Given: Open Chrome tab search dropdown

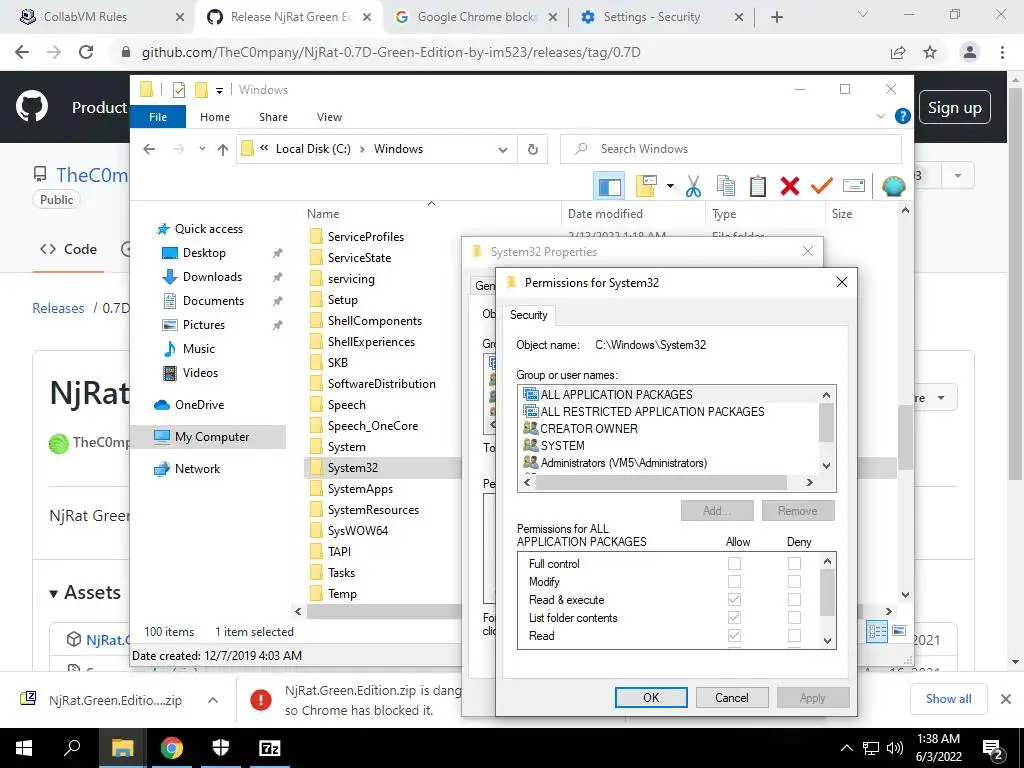Looking at the screenshot, I should (863, 14).
